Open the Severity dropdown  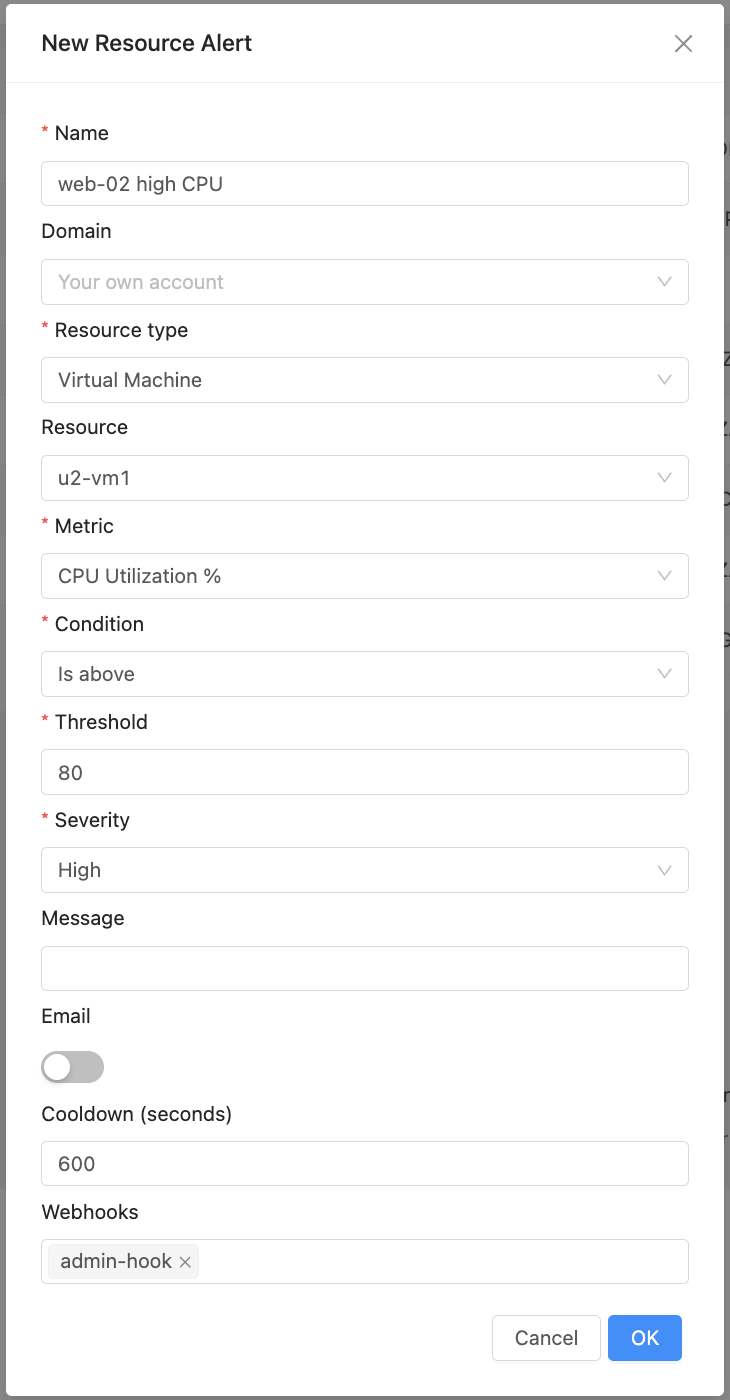click(365, 870)
